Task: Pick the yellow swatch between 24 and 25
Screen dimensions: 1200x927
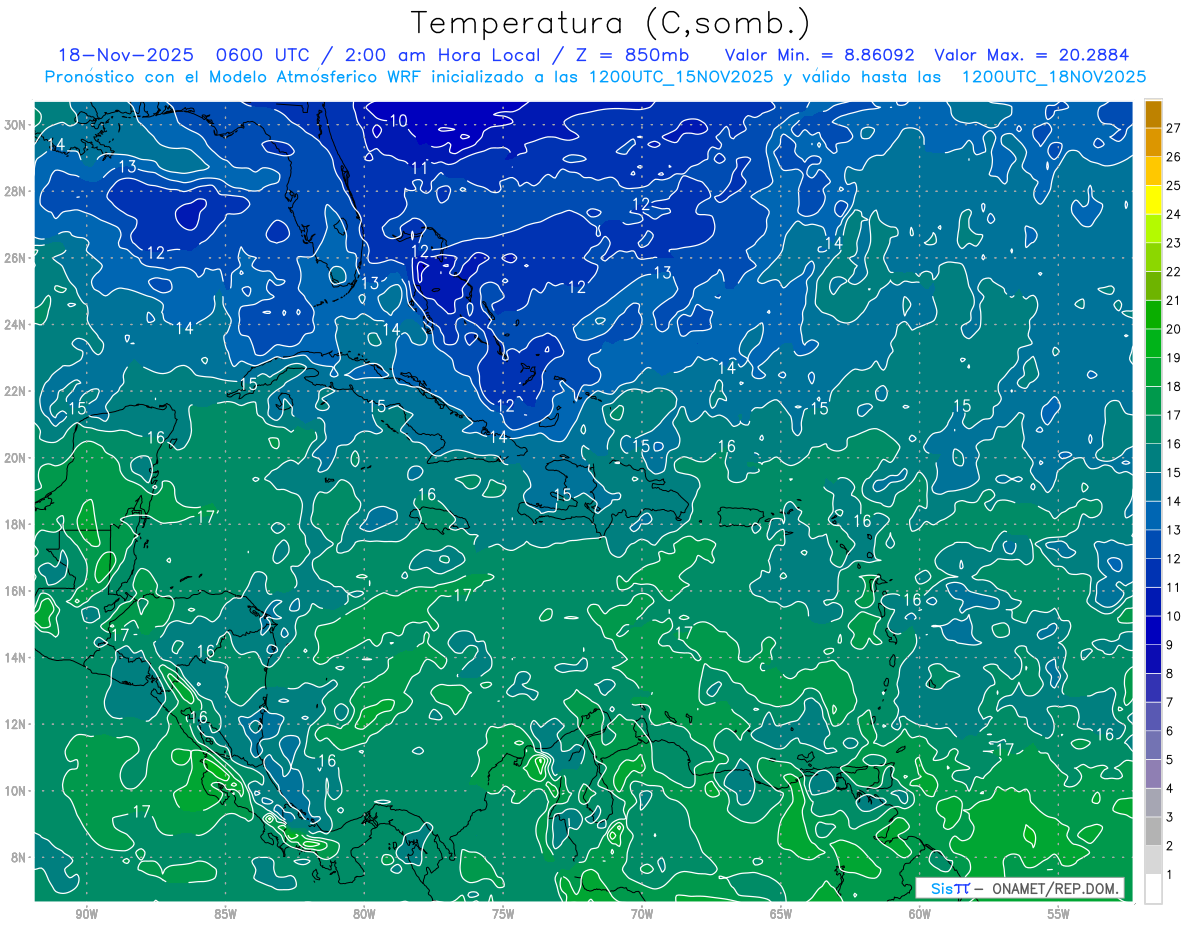Action: (1154, 200)
